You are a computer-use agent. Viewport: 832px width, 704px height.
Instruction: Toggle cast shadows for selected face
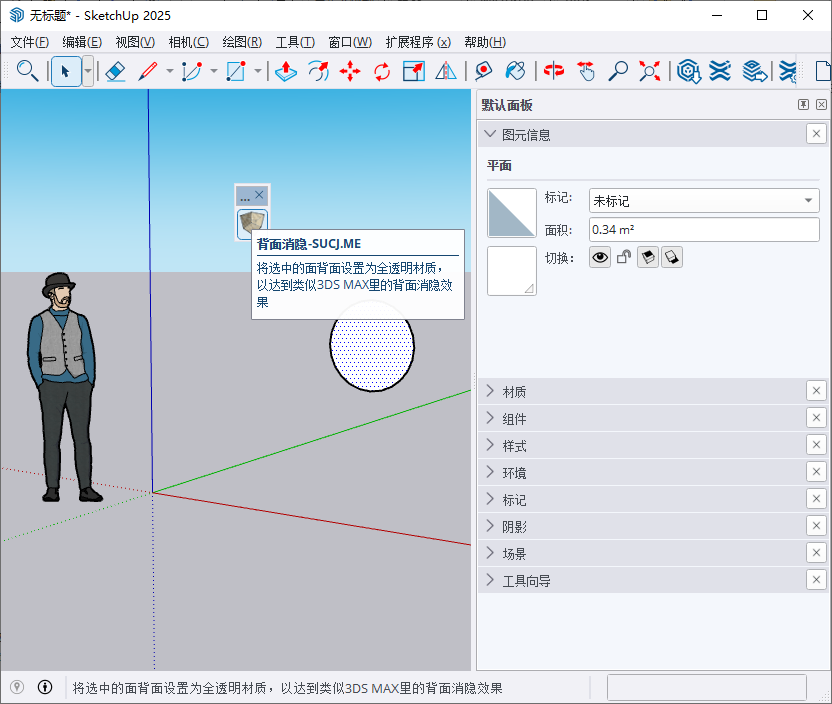click(x=647, y=257)
